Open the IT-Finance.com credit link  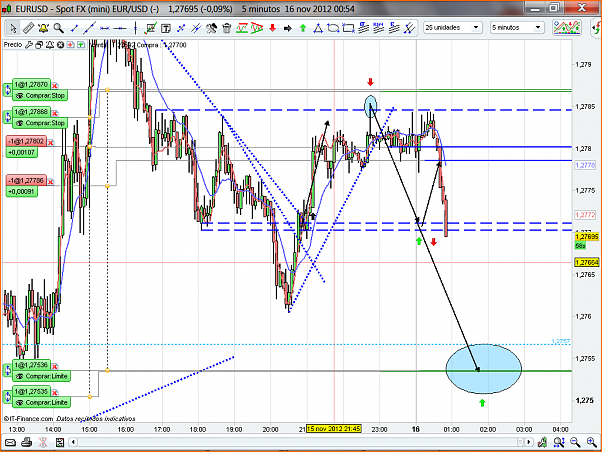pos(28,418)
